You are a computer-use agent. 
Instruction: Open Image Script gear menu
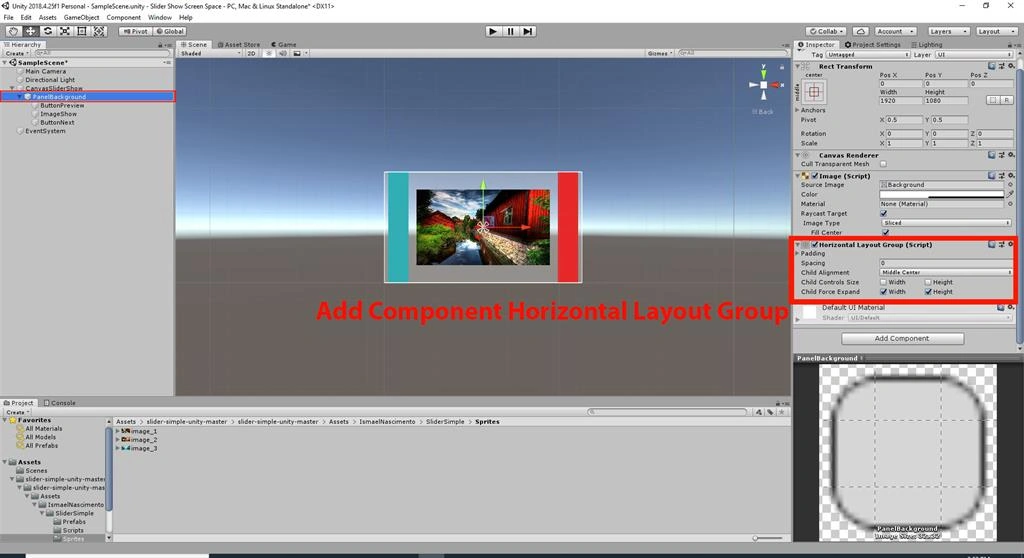pos(1011,176)
